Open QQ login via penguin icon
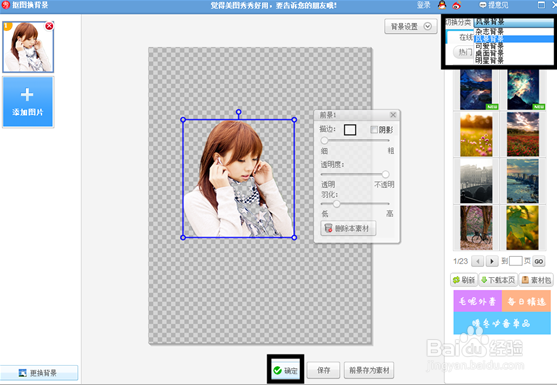 [442, 5]
